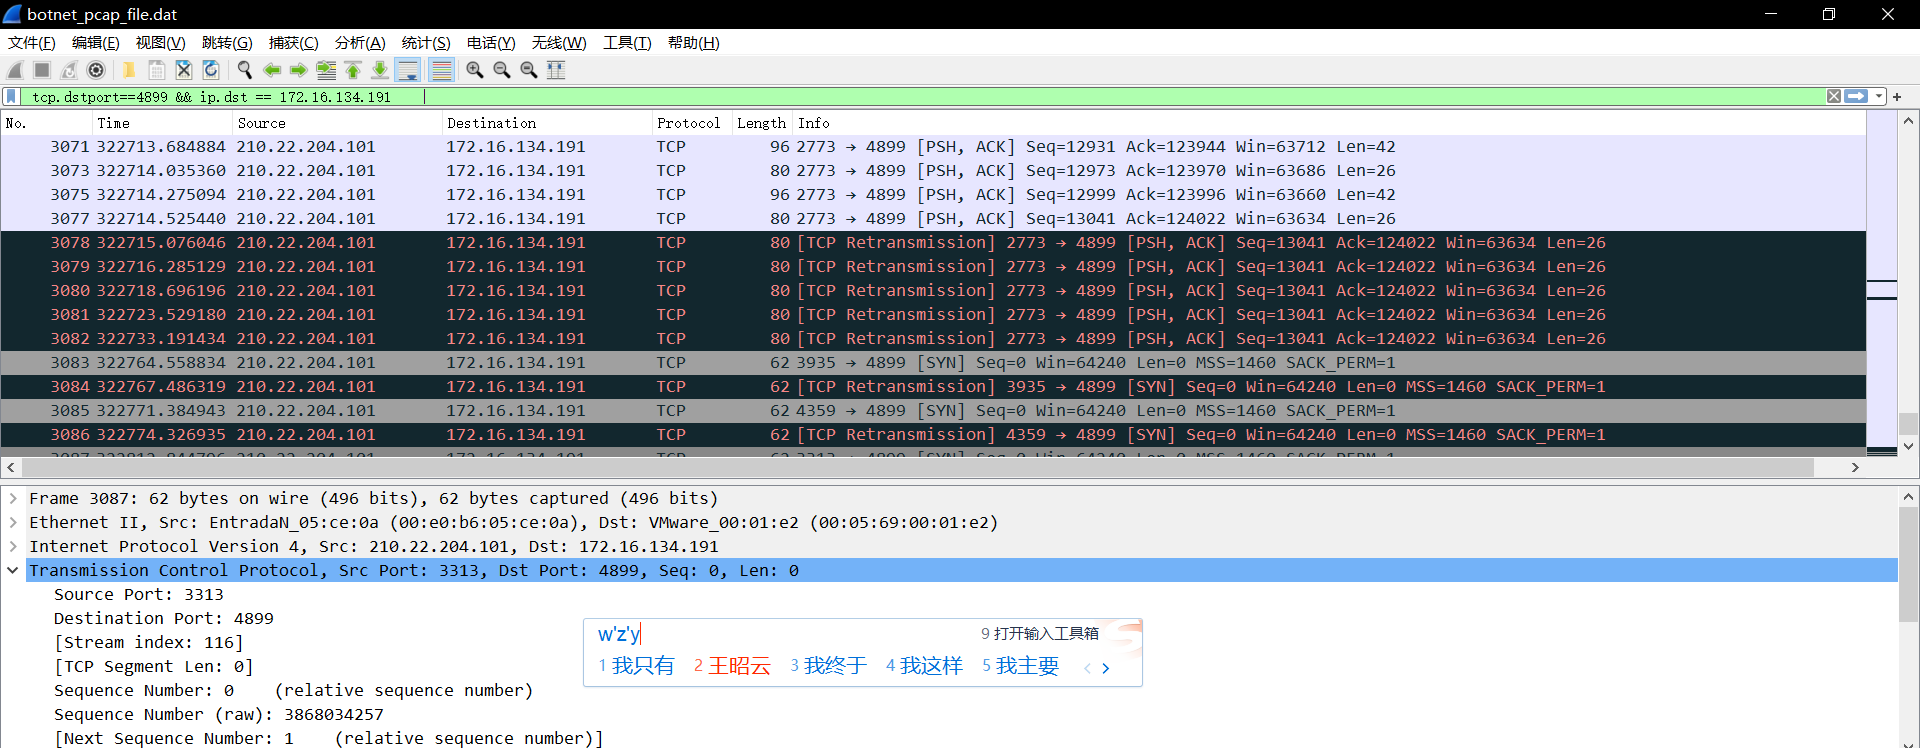The width and height of the screenshot is (1920, 748).
Task: Click the Find packet magnifier icon
Action: click(245, 70)
